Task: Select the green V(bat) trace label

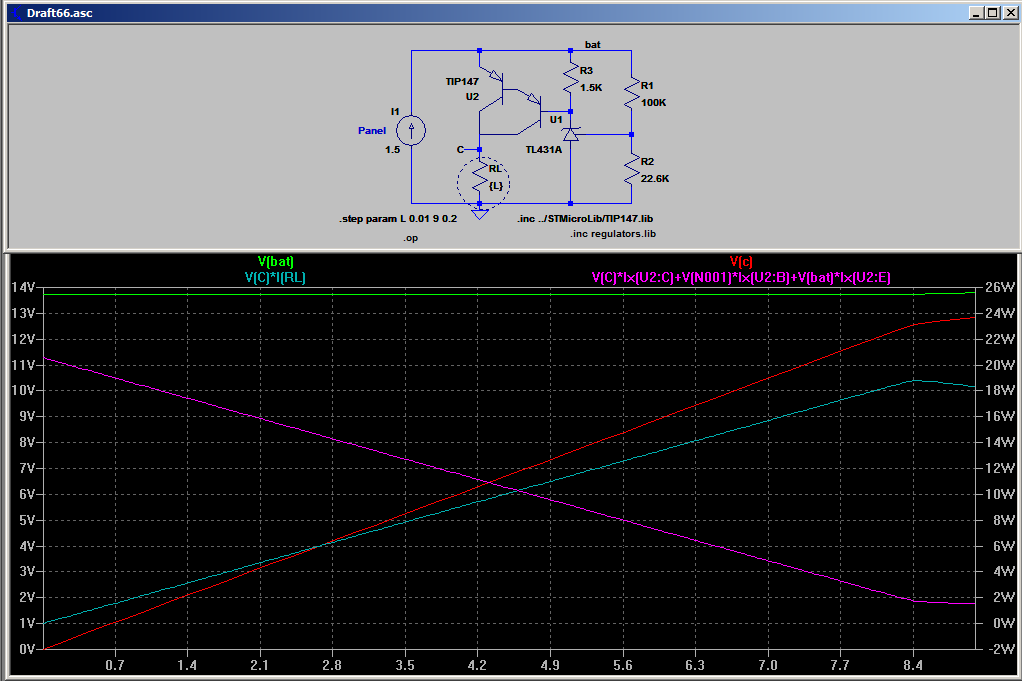Action: click(276, 261)
